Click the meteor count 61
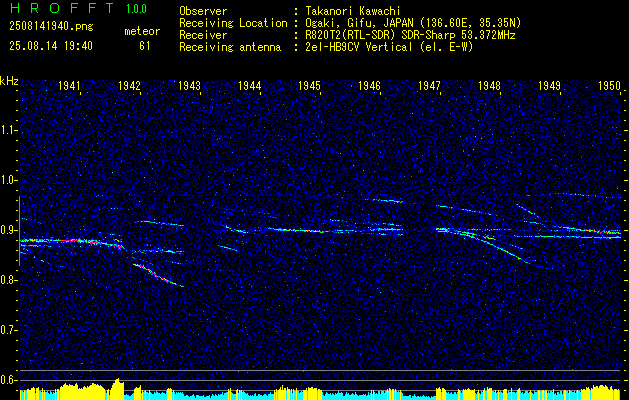 pyautogui.click(x=145, y=46)
